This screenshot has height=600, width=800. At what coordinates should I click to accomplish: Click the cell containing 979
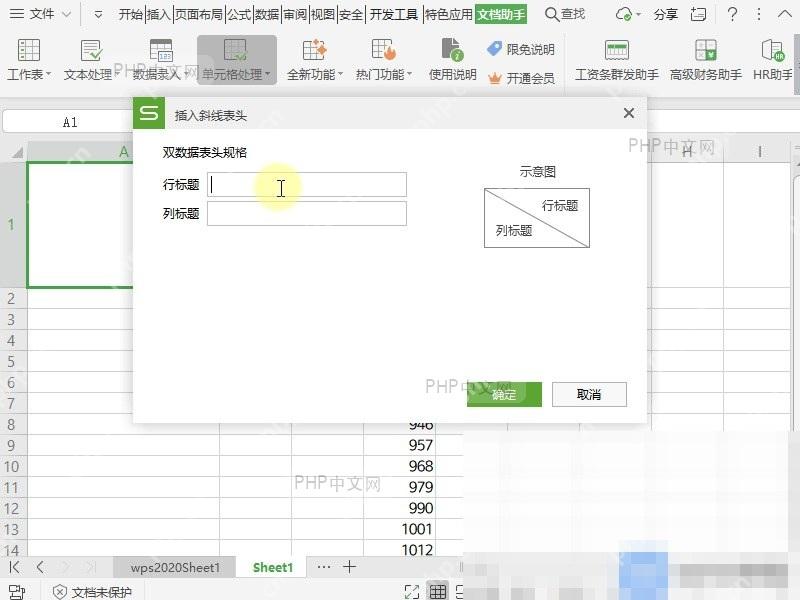399,487
